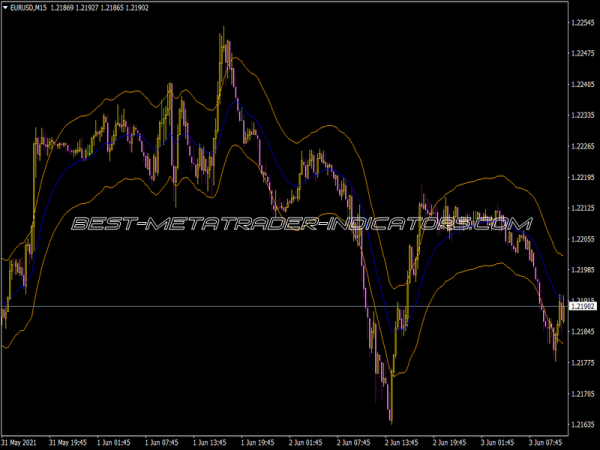Click the triangle arrow beside EURUSD,M15

coord(6,8)
